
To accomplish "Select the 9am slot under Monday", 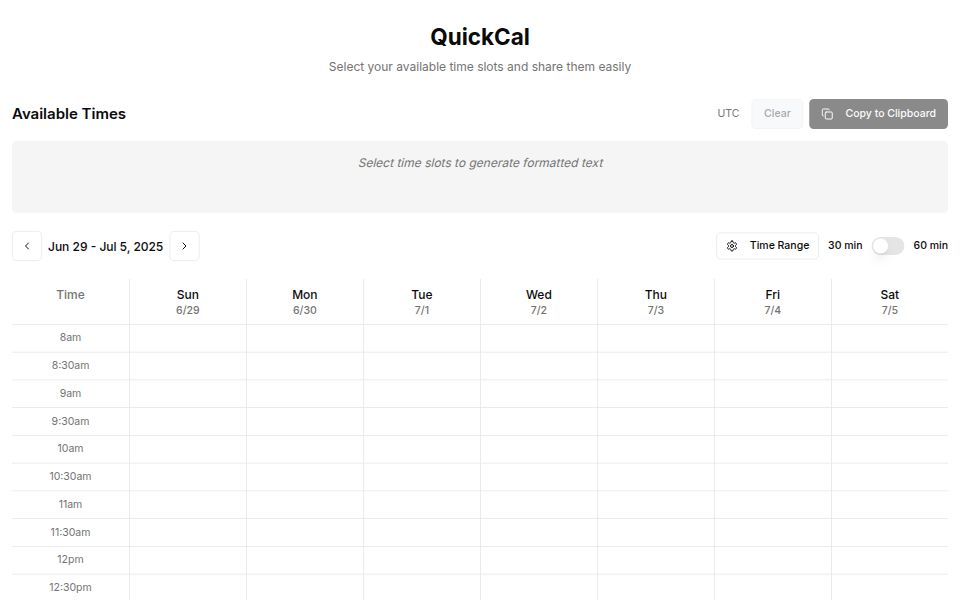I will click(304, 393).
